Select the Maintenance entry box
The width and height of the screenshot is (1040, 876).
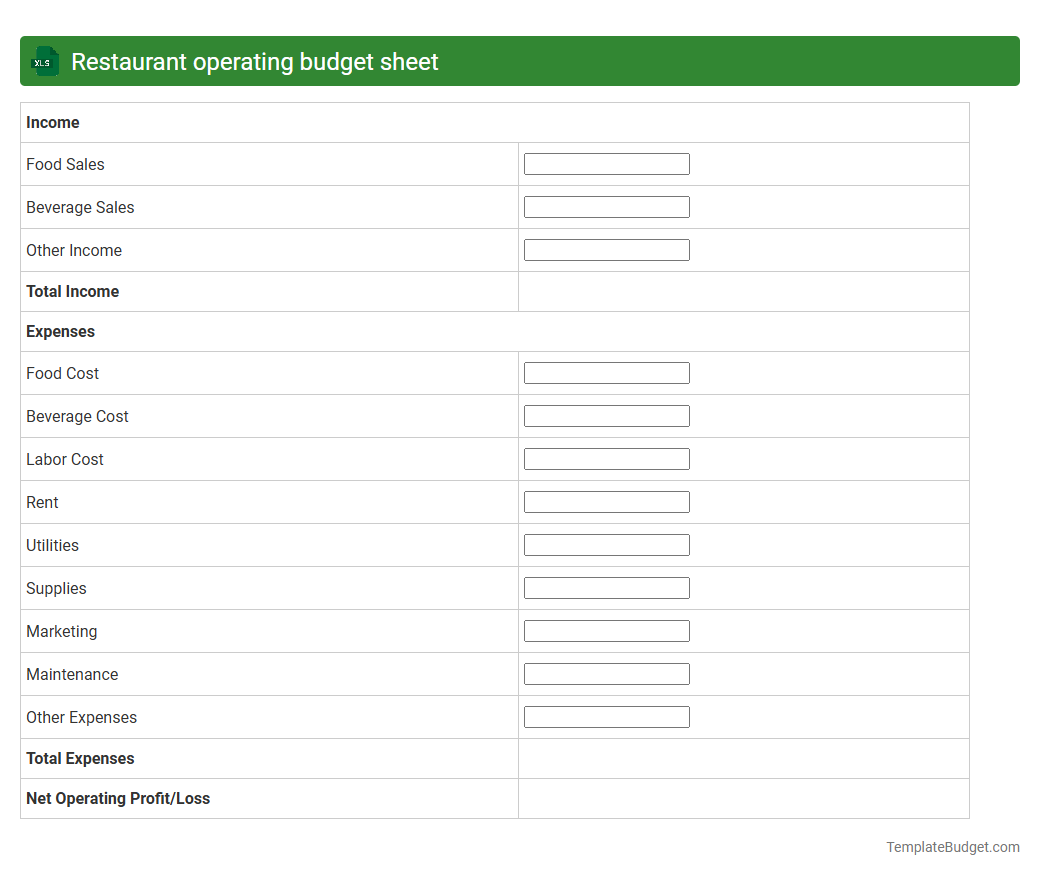tap(606, 673)
